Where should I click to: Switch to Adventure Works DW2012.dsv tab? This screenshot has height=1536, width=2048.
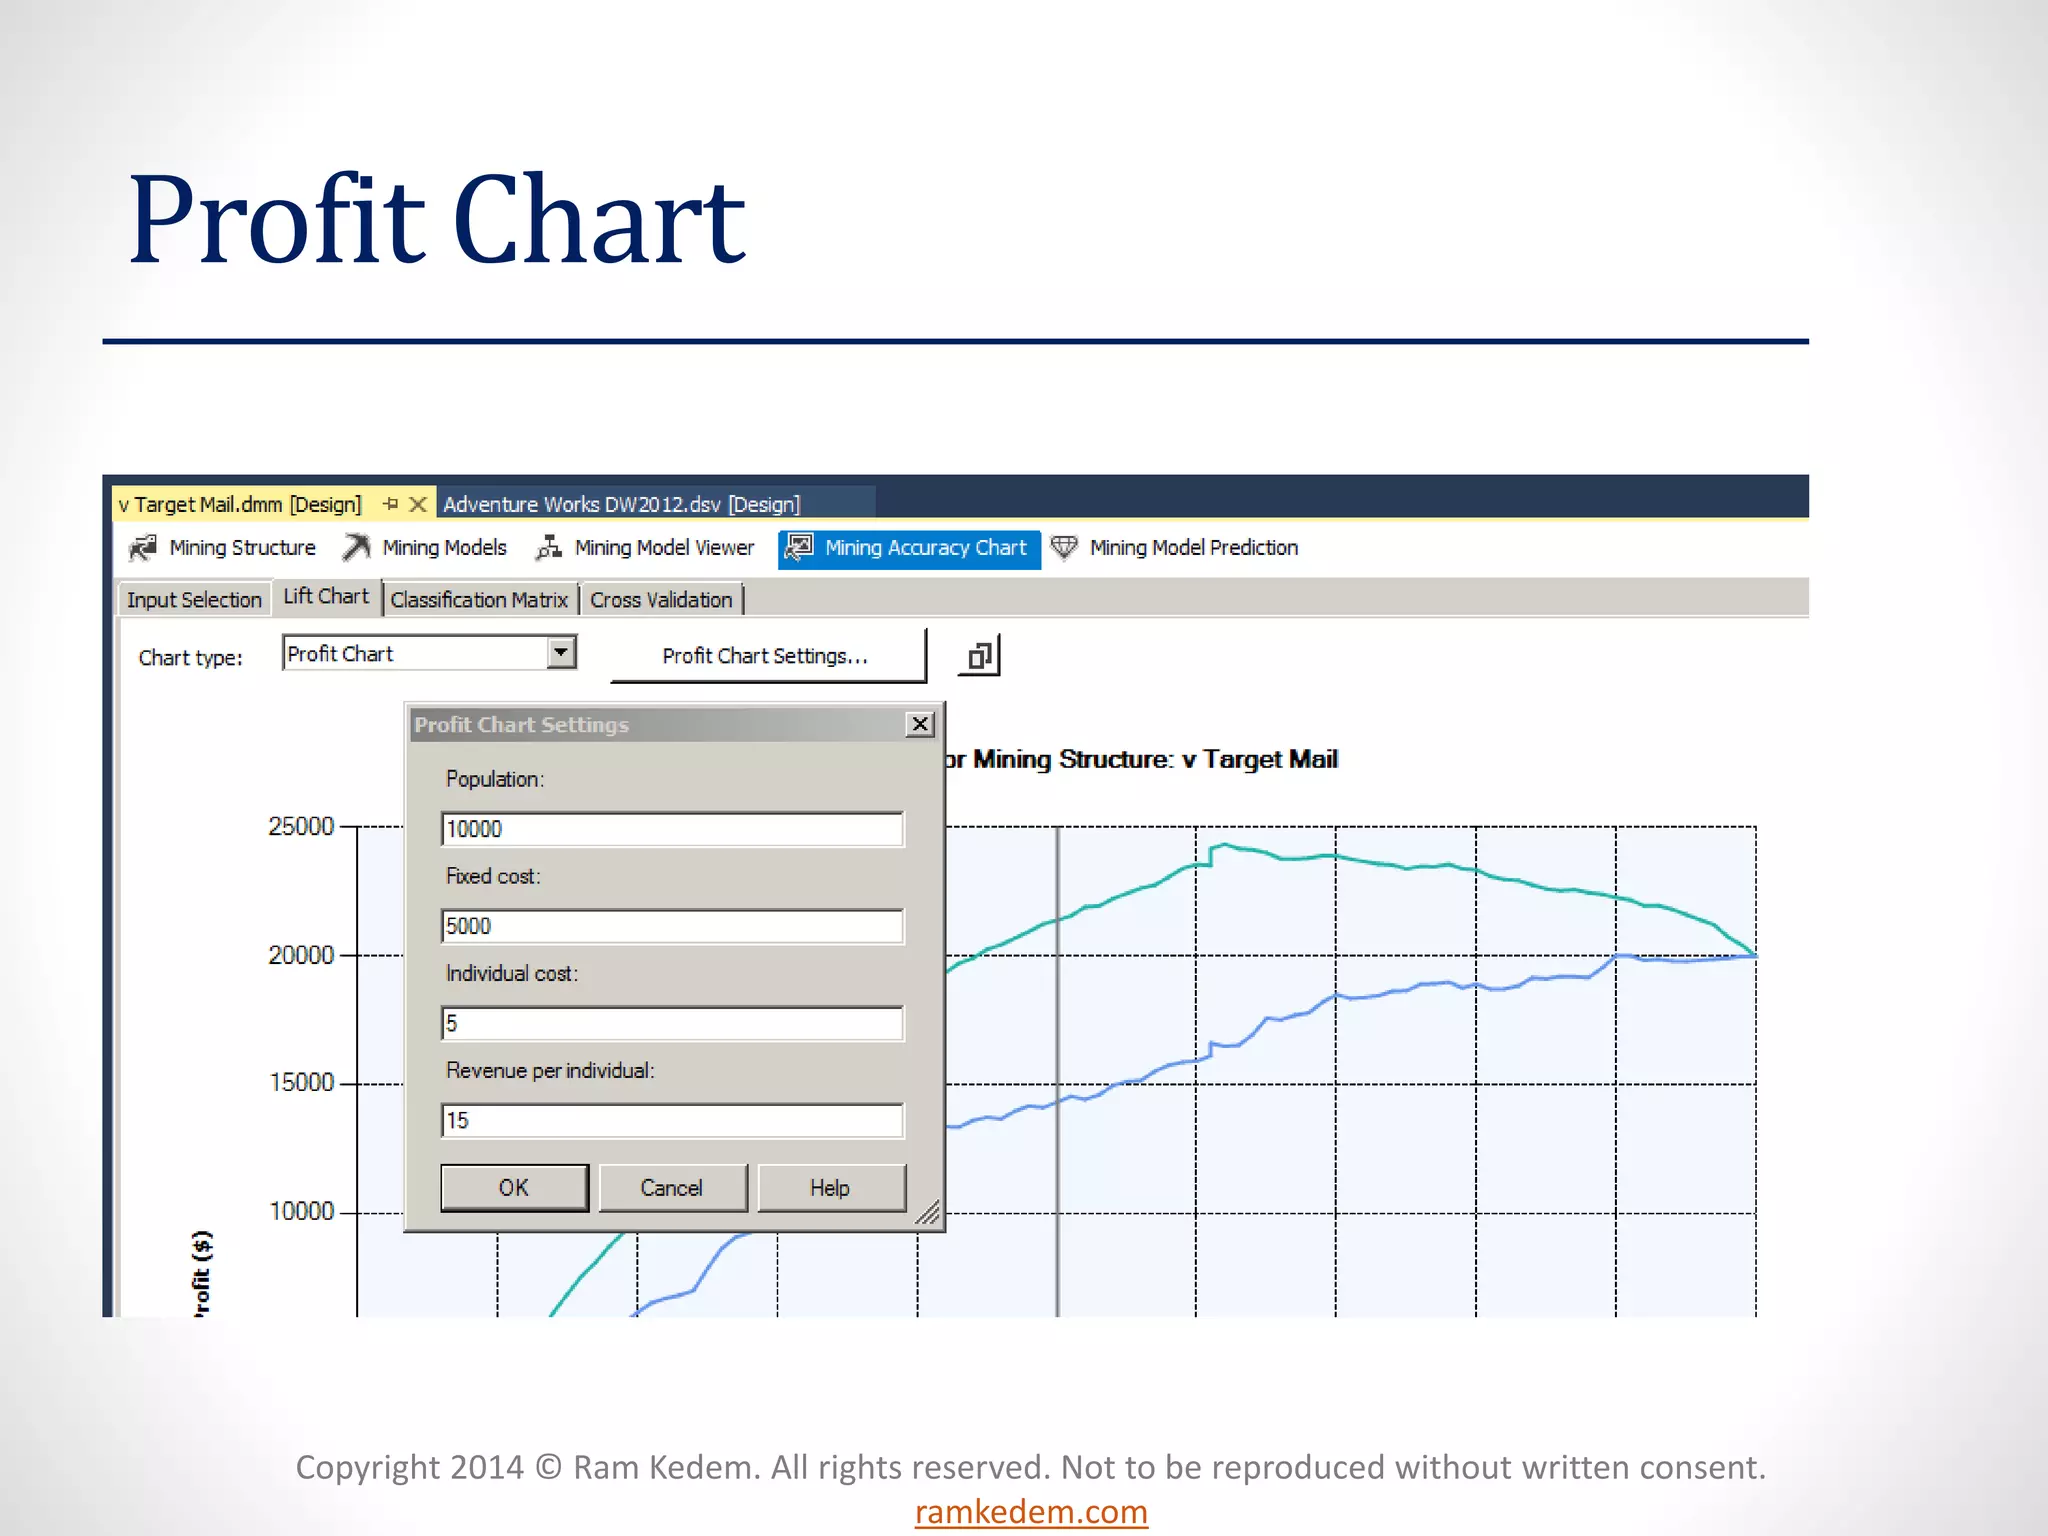click(621, 504)
